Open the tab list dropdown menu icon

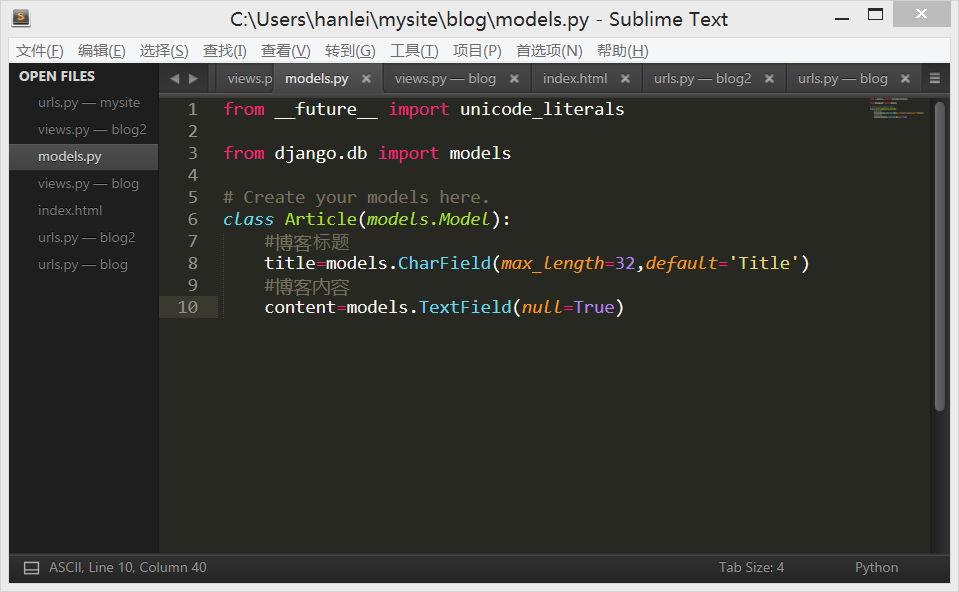click(935, 78)
